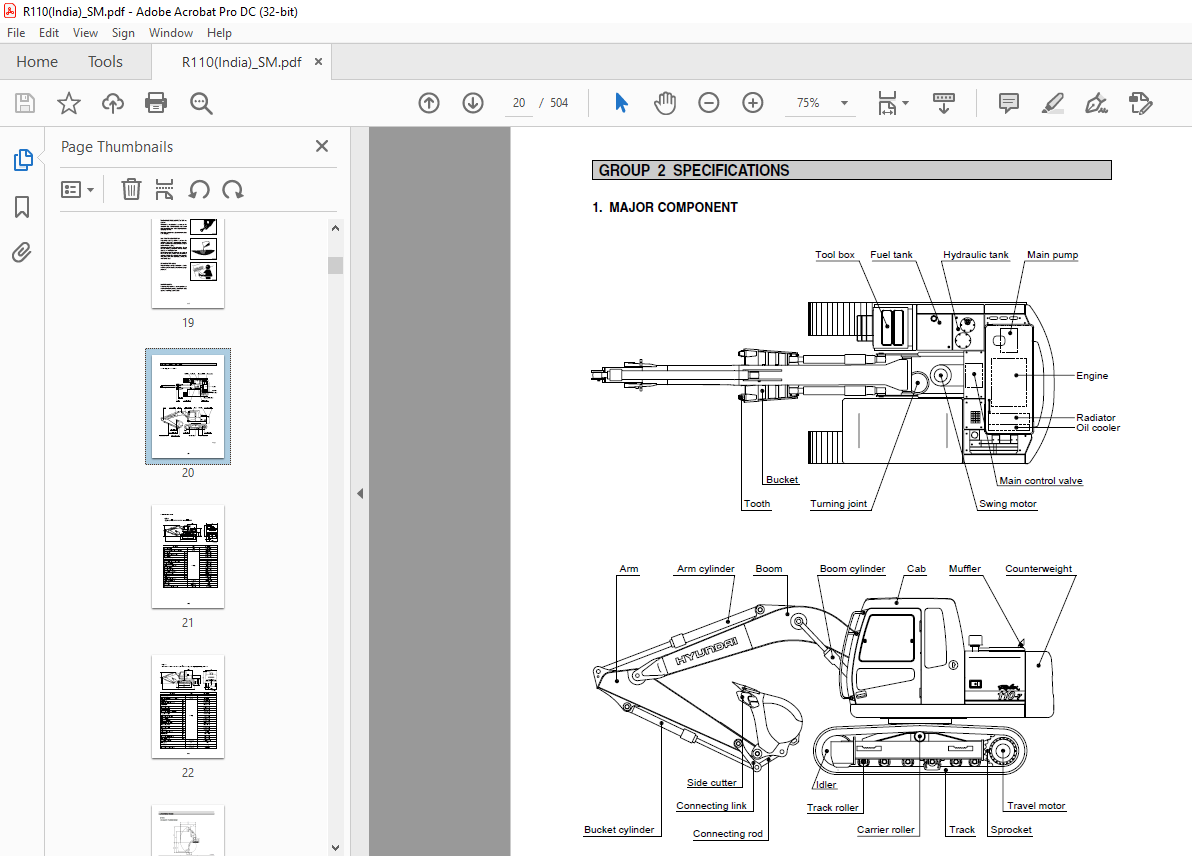Click the 'Hydraulic tank' diagram label
Image resolution: width=1192 pixels, height=856 pixels.
pos(976,255)
